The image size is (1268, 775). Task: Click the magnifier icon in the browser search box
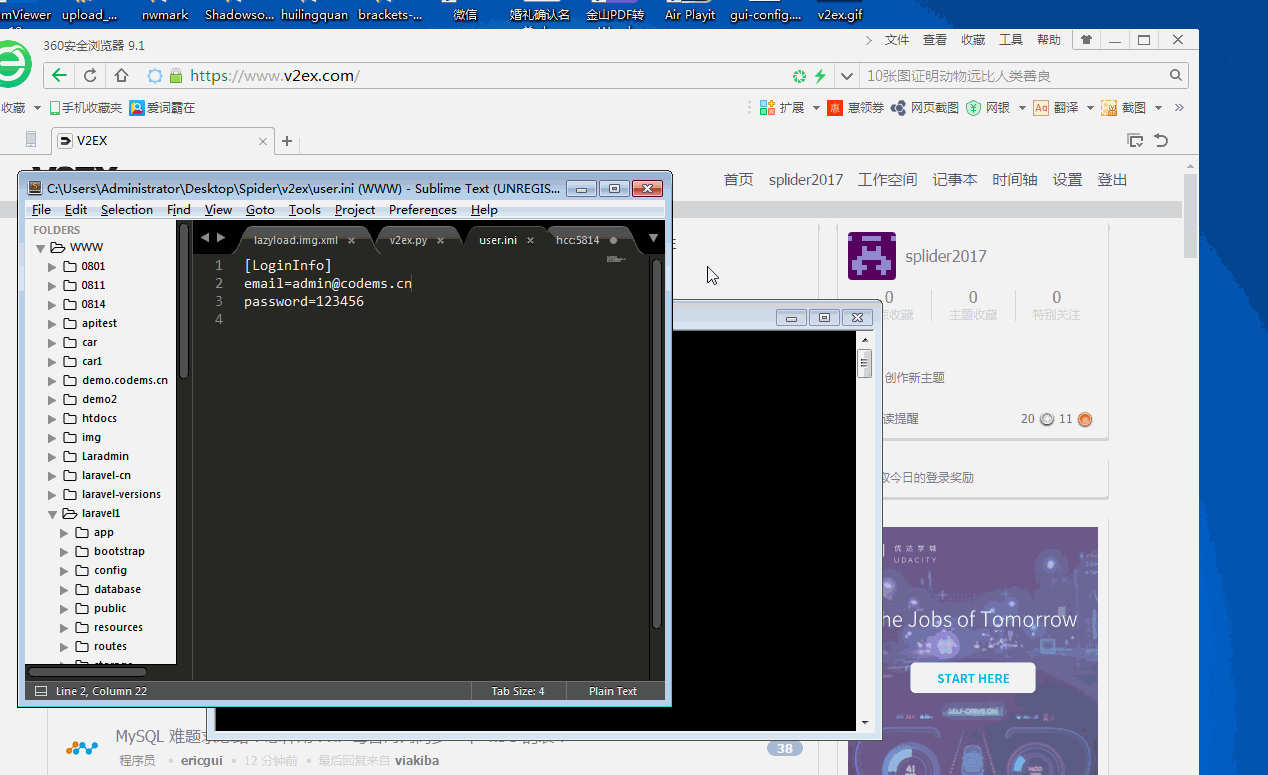1176,76
